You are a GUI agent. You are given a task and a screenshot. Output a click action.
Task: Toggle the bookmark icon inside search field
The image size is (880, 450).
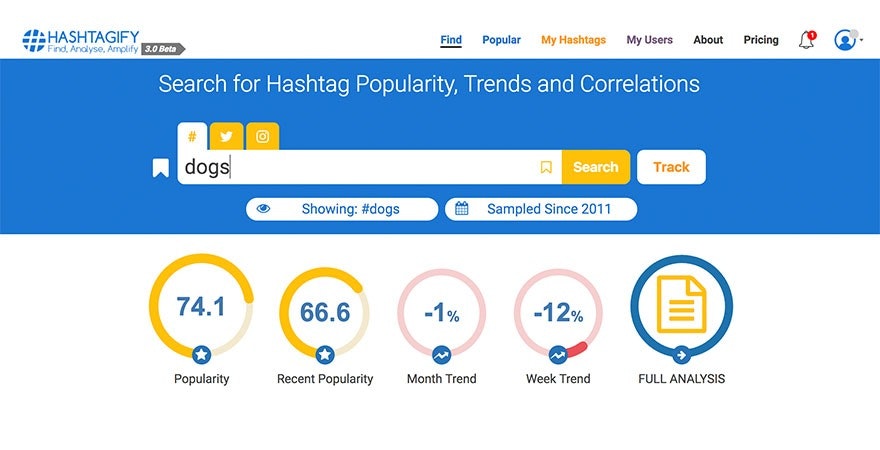(x=546, y=168)
